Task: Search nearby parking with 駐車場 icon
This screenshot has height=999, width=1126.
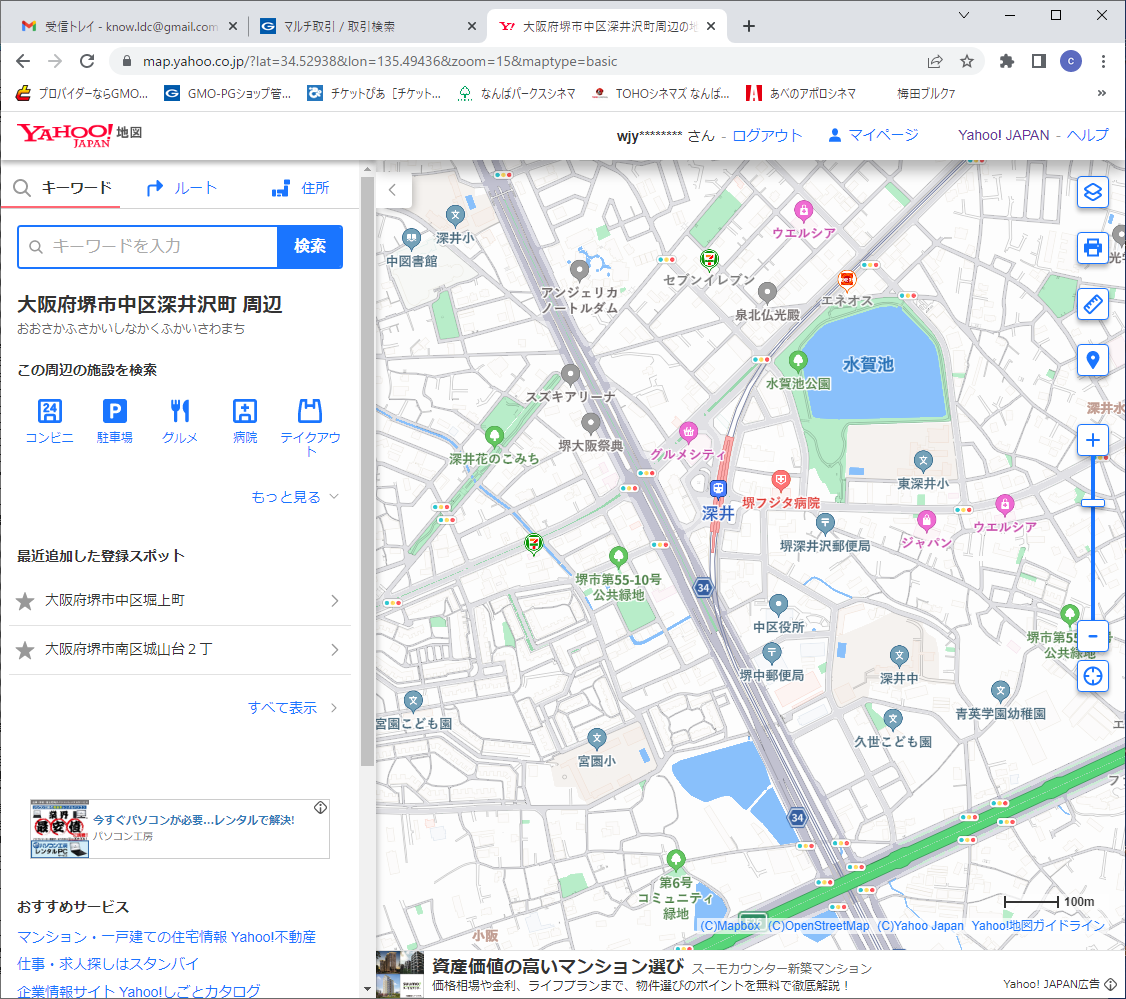Action: pos(115,411)
